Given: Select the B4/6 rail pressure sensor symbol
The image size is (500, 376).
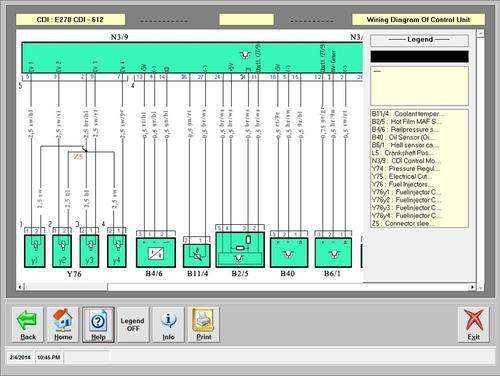Looking at the screenshot, I should click(x=156, y=252).
